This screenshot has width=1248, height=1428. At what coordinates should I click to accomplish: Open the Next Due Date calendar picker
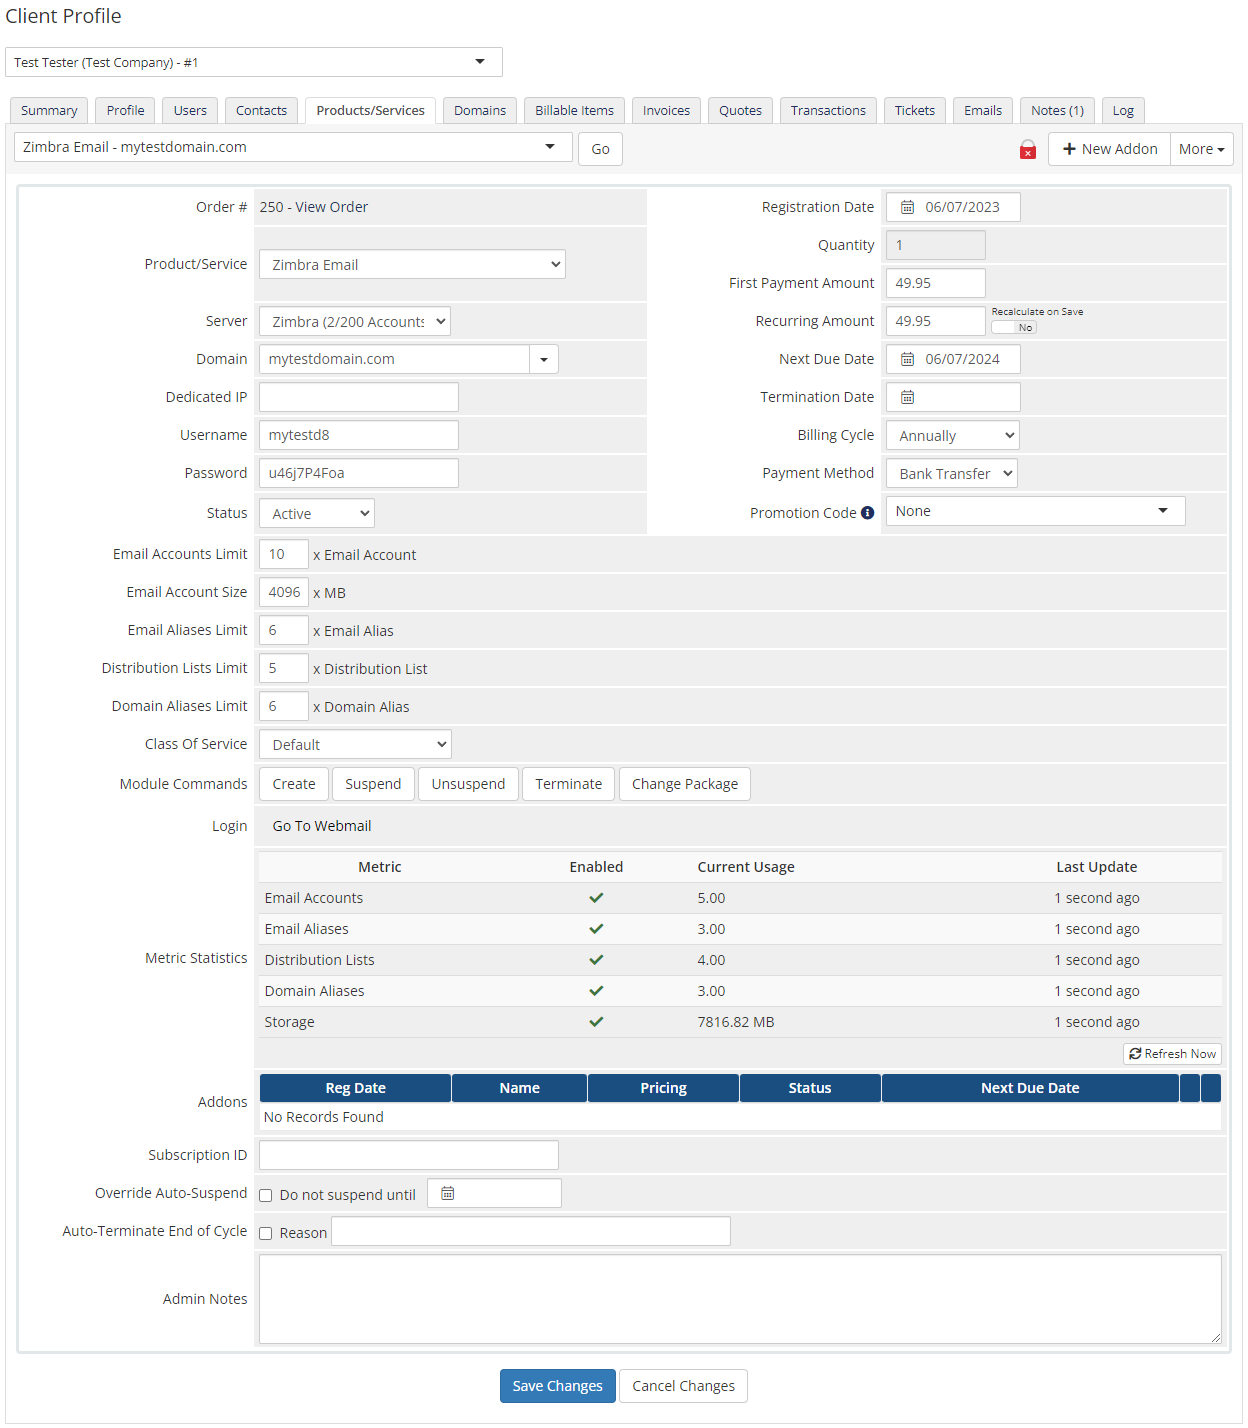(906, 359)
